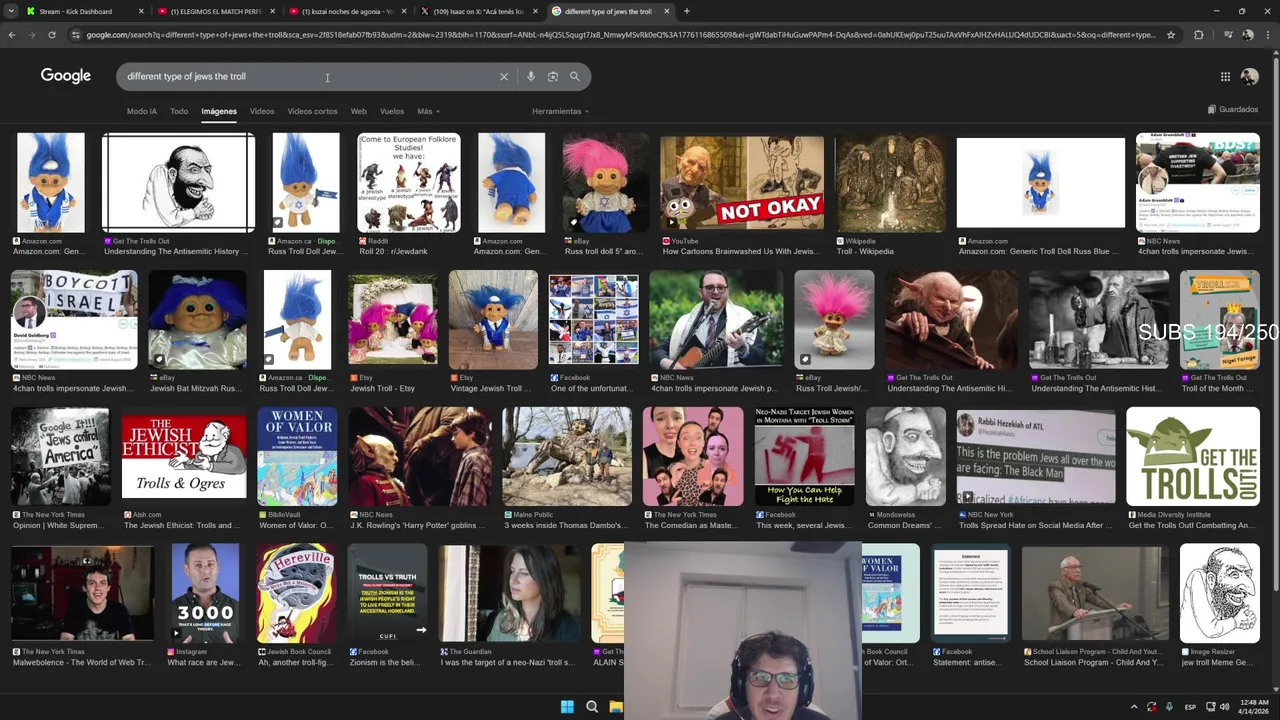This screenshot has height=720, width=1280.
Task: Click the School Liaison Program caption link
Action: pos(1093,662)
